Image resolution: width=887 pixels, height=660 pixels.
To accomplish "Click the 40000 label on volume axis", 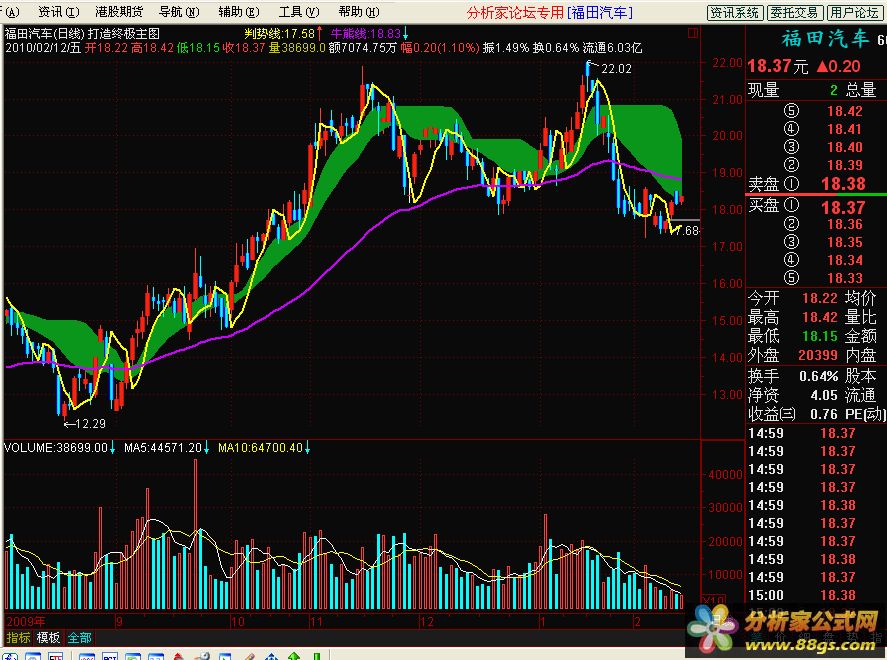I will tap(725, 474).
